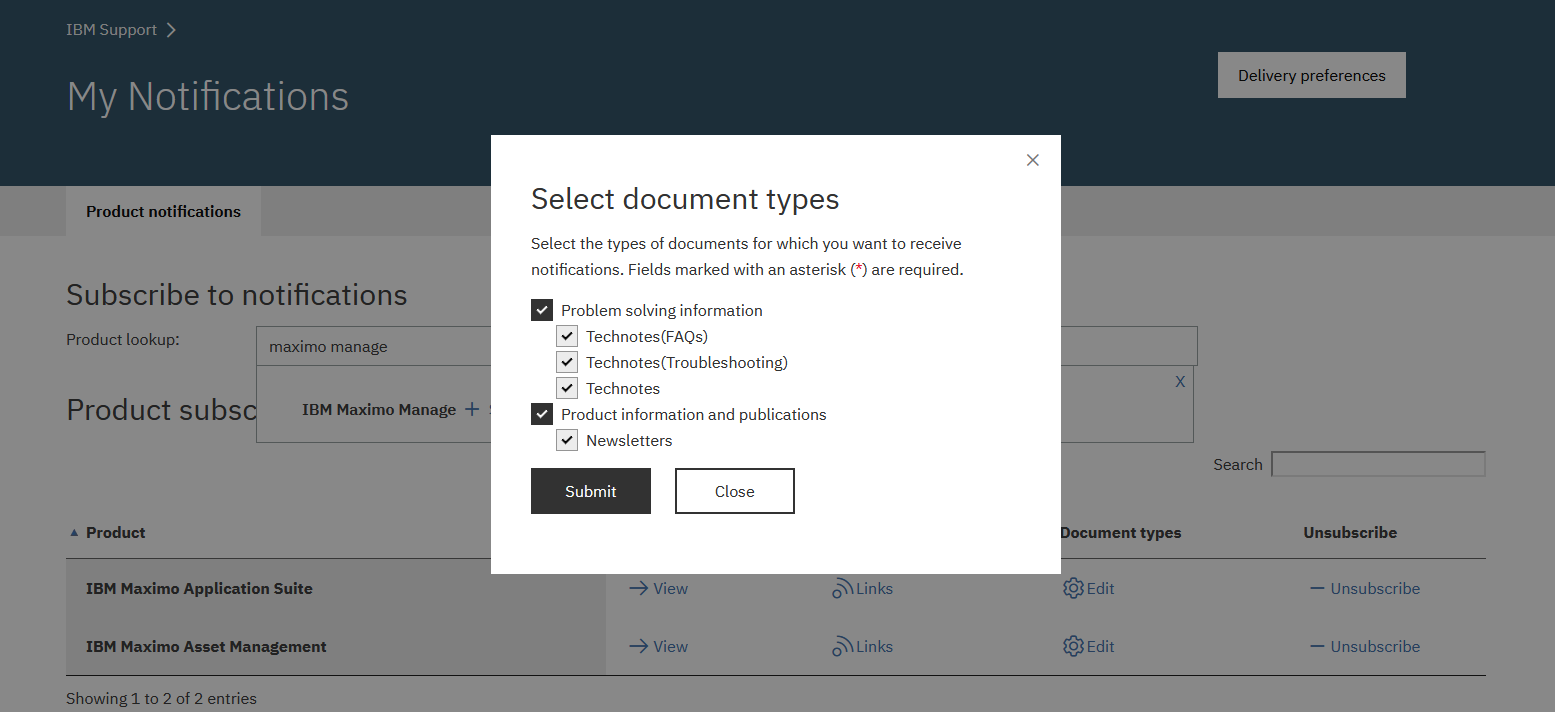Unsubscribe from IBM Maximo Application Suite

[x=1365, y=588]
